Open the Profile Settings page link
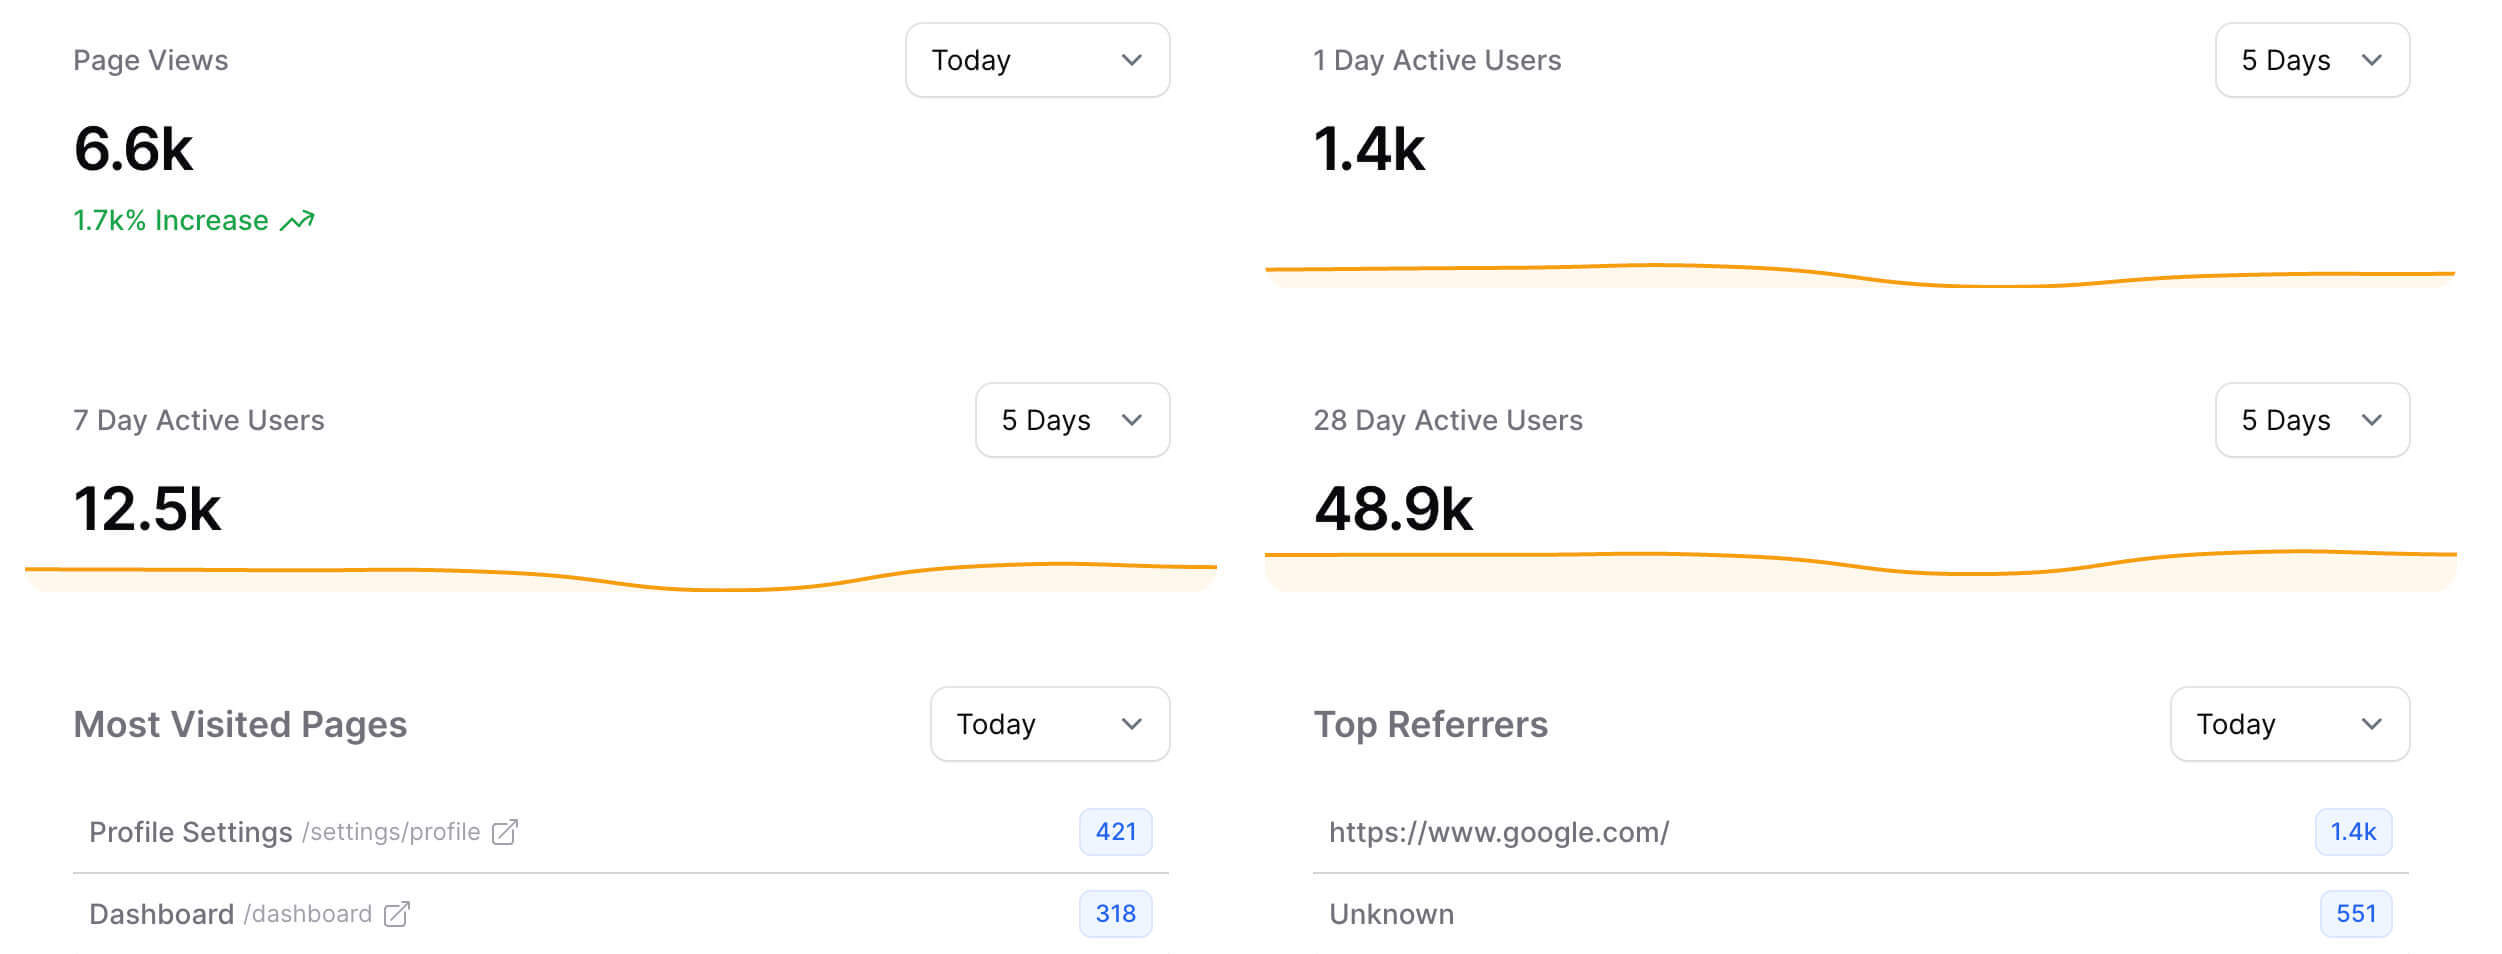This screenshot has width=2502, height=954. (190, 832)
